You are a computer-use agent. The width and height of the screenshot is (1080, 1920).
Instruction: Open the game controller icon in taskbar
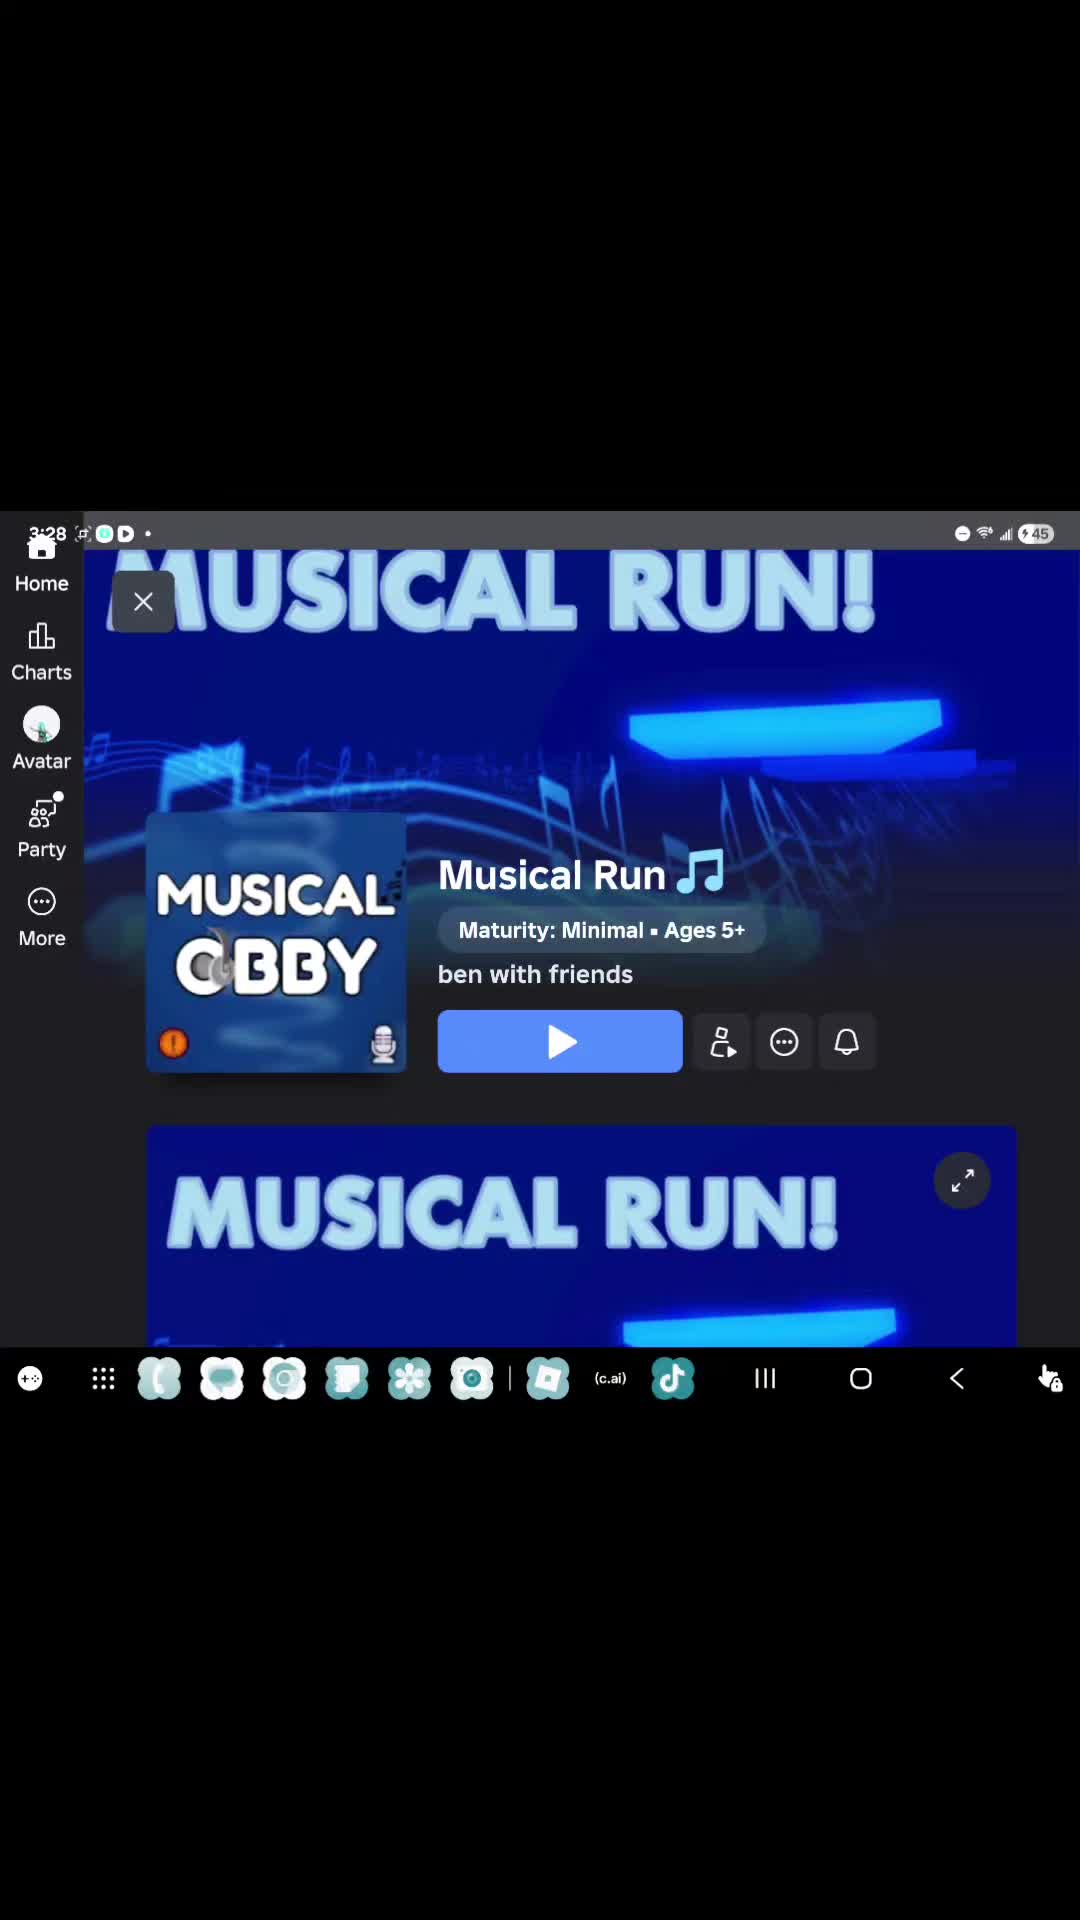coord(30,1379)
